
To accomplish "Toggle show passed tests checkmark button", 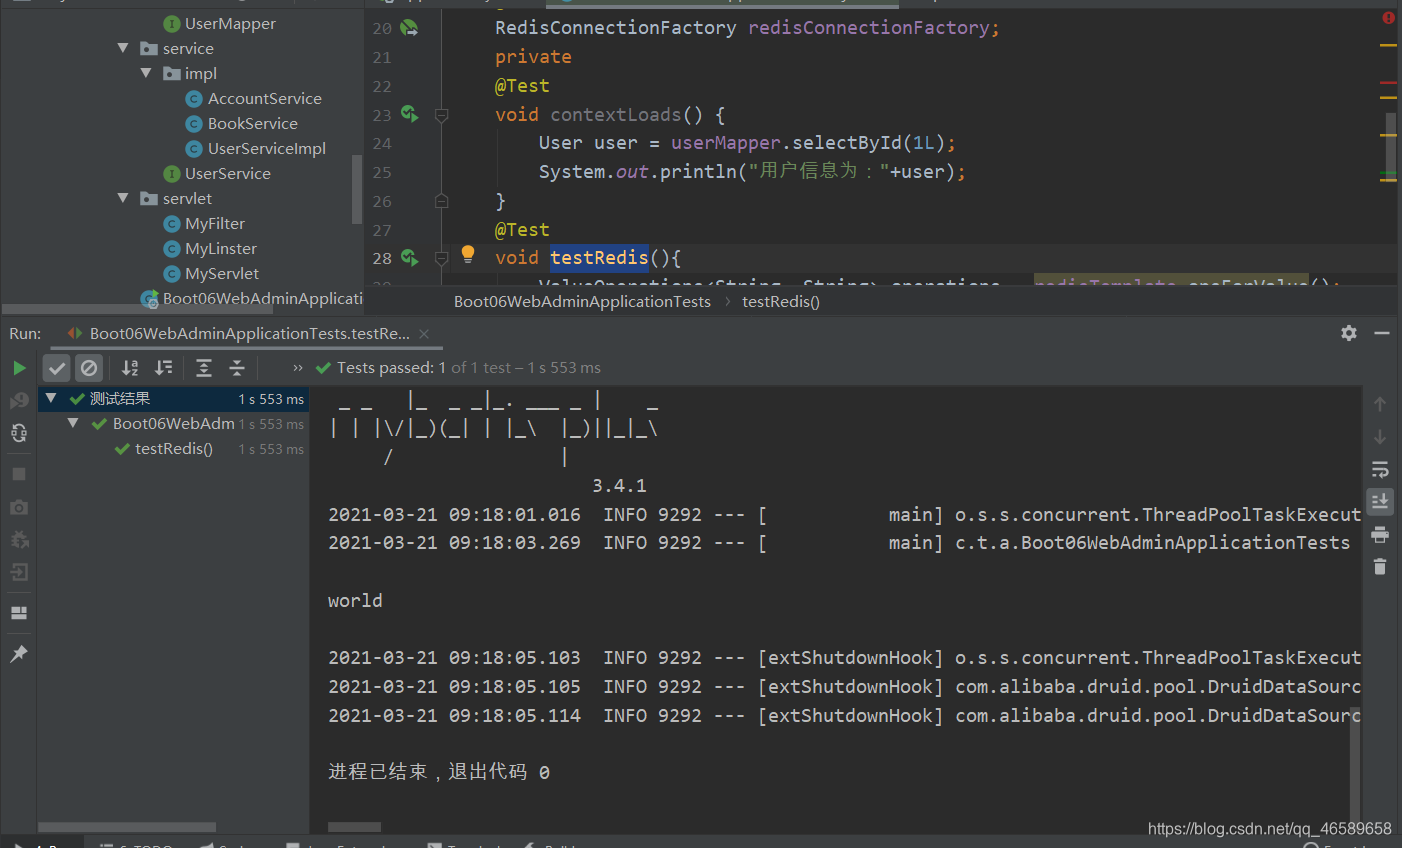I will 57,368.
